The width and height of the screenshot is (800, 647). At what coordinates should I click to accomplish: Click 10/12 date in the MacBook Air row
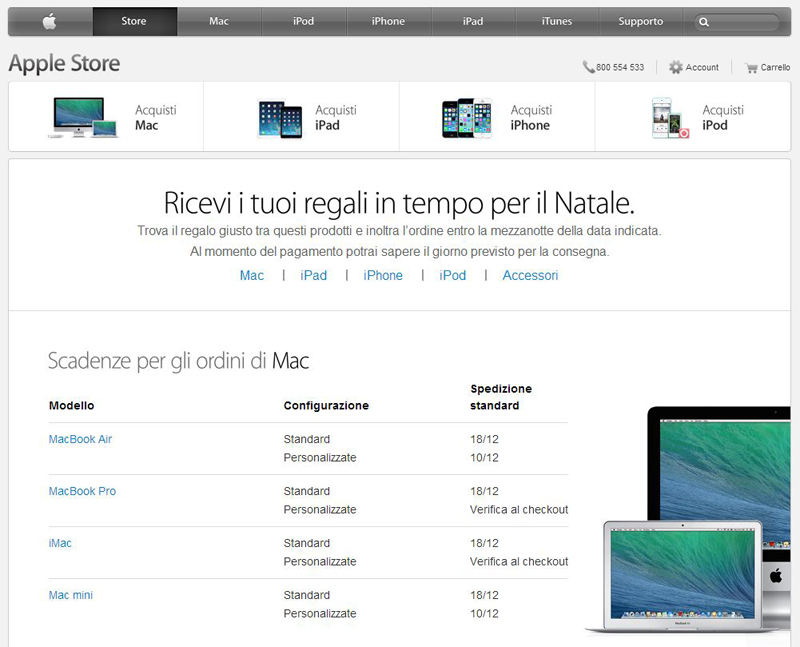pyautogui.click(x=484, y=458)
